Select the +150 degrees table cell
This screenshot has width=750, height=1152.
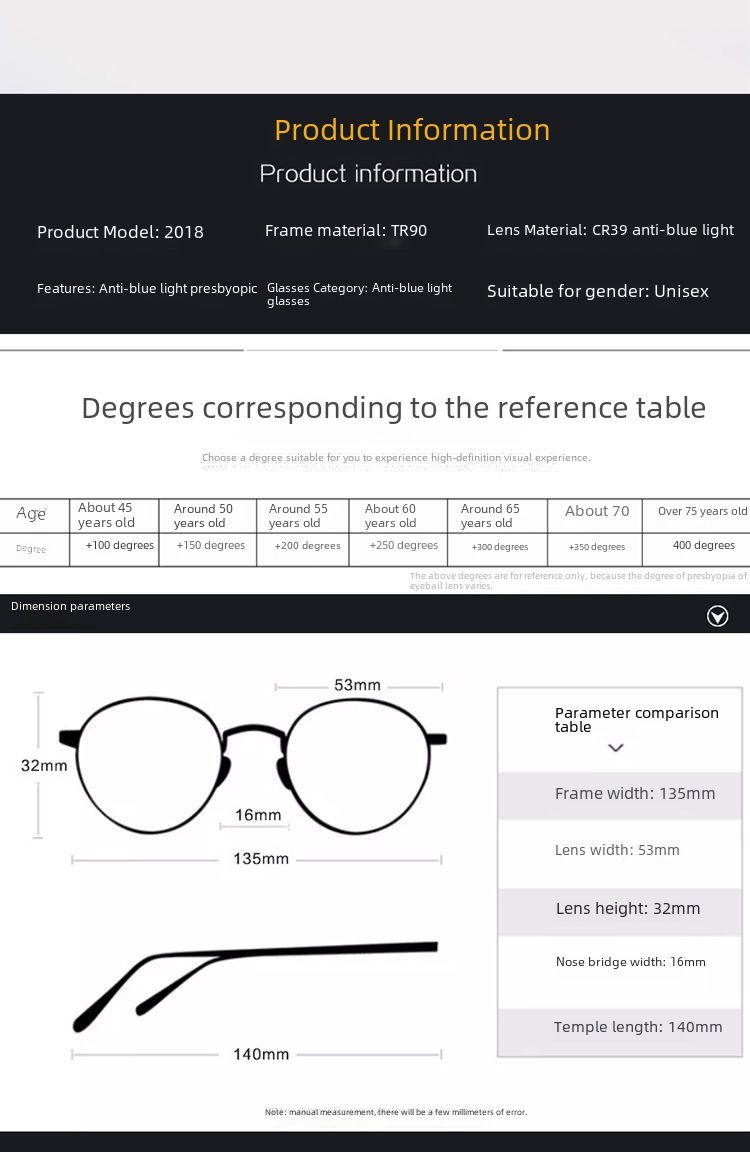[x=210, y=546]
